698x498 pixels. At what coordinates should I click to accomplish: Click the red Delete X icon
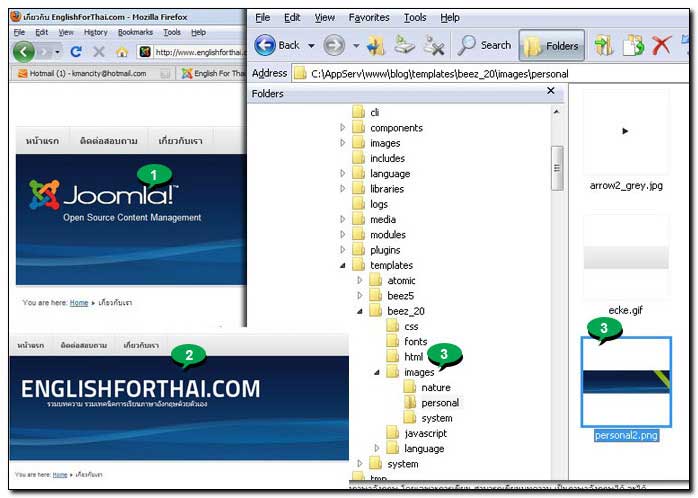661,45
